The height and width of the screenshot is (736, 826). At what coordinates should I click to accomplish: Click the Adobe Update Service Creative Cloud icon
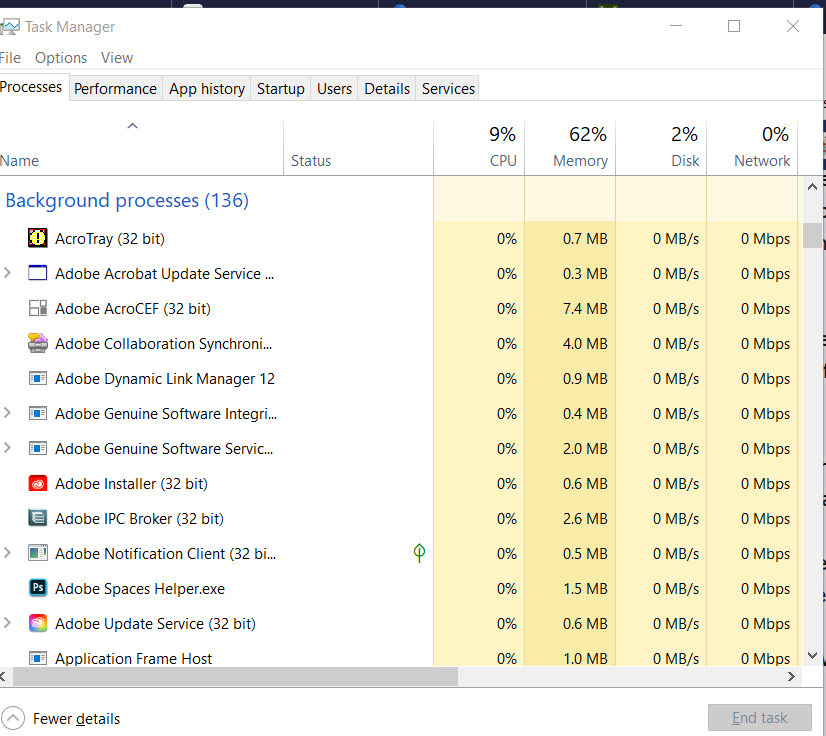[x=37, y=623]
